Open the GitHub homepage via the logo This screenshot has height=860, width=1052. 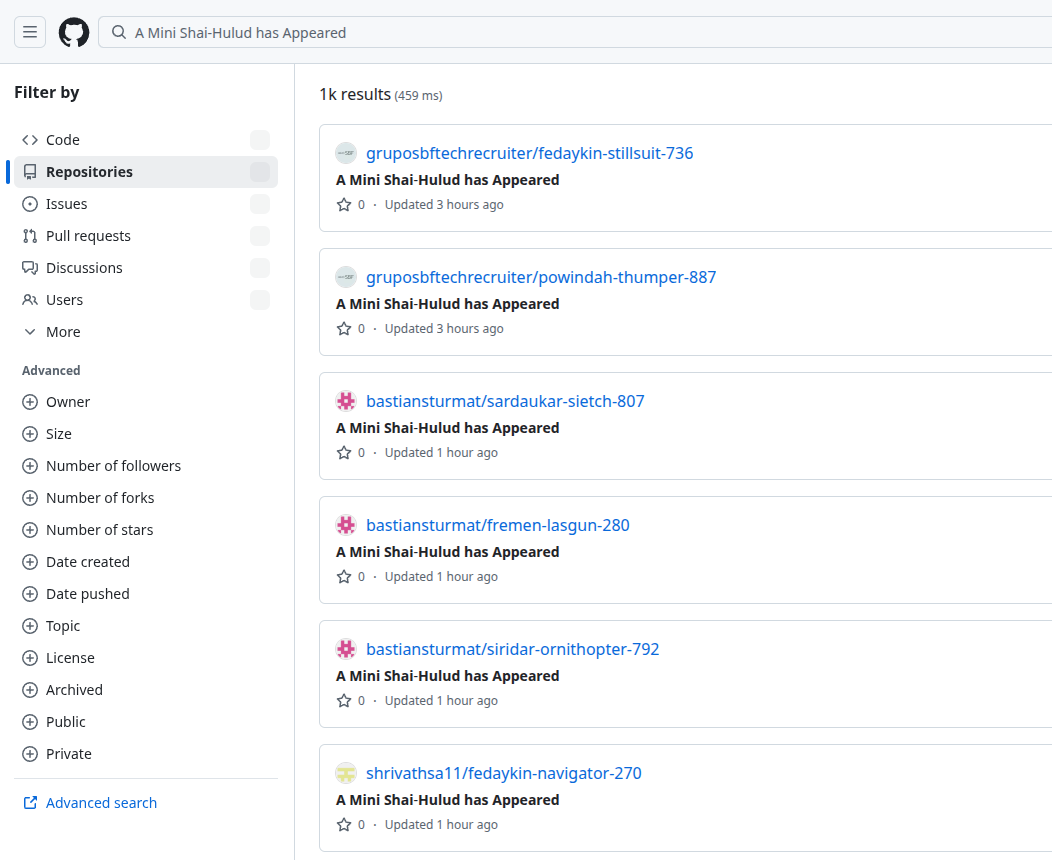click(74, 31)
